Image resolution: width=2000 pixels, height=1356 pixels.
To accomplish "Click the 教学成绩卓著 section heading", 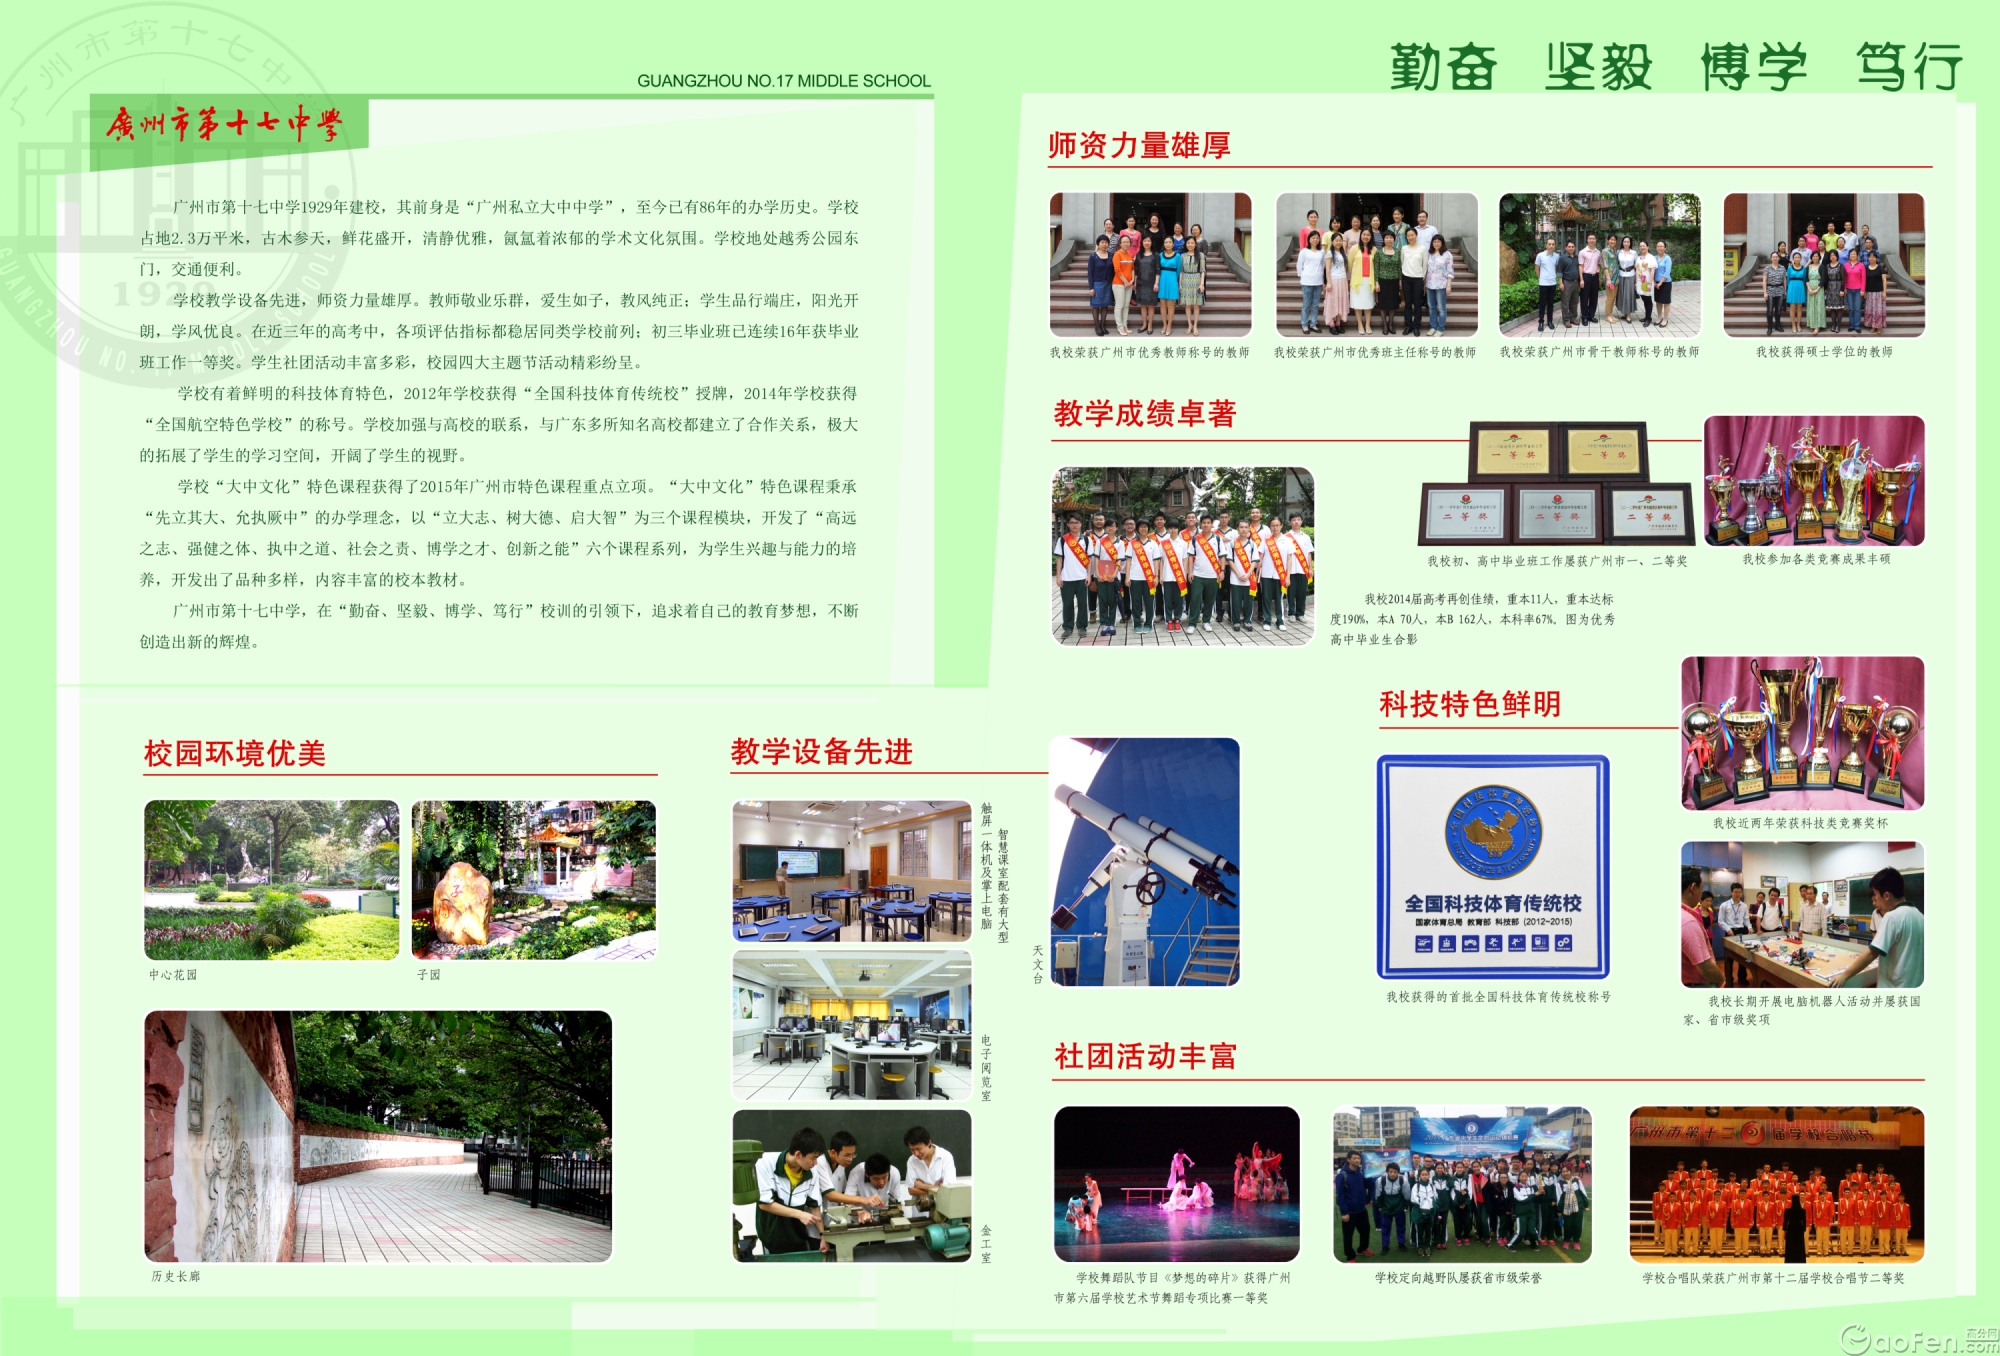I will pos(1145,414).
